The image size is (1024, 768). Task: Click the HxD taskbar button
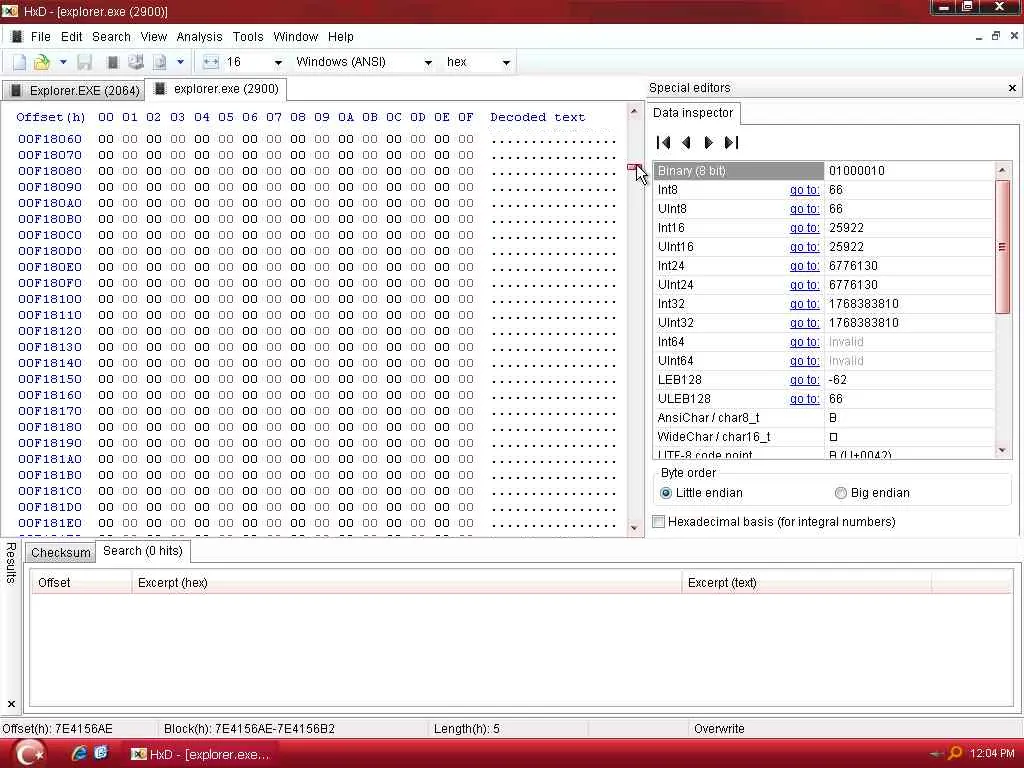click(x=201, y=754)
